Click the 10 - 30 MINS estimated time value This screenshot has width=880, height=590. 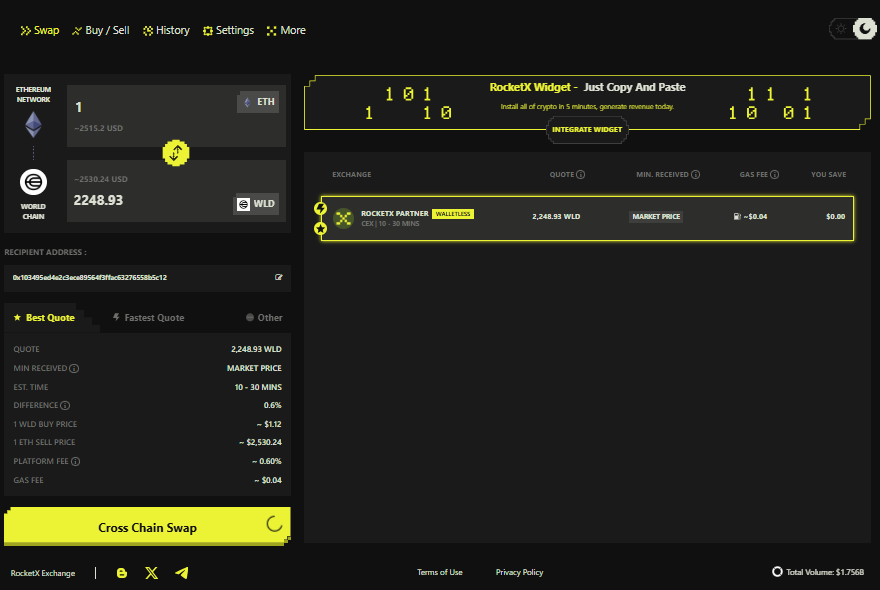(x=258, y=387)
